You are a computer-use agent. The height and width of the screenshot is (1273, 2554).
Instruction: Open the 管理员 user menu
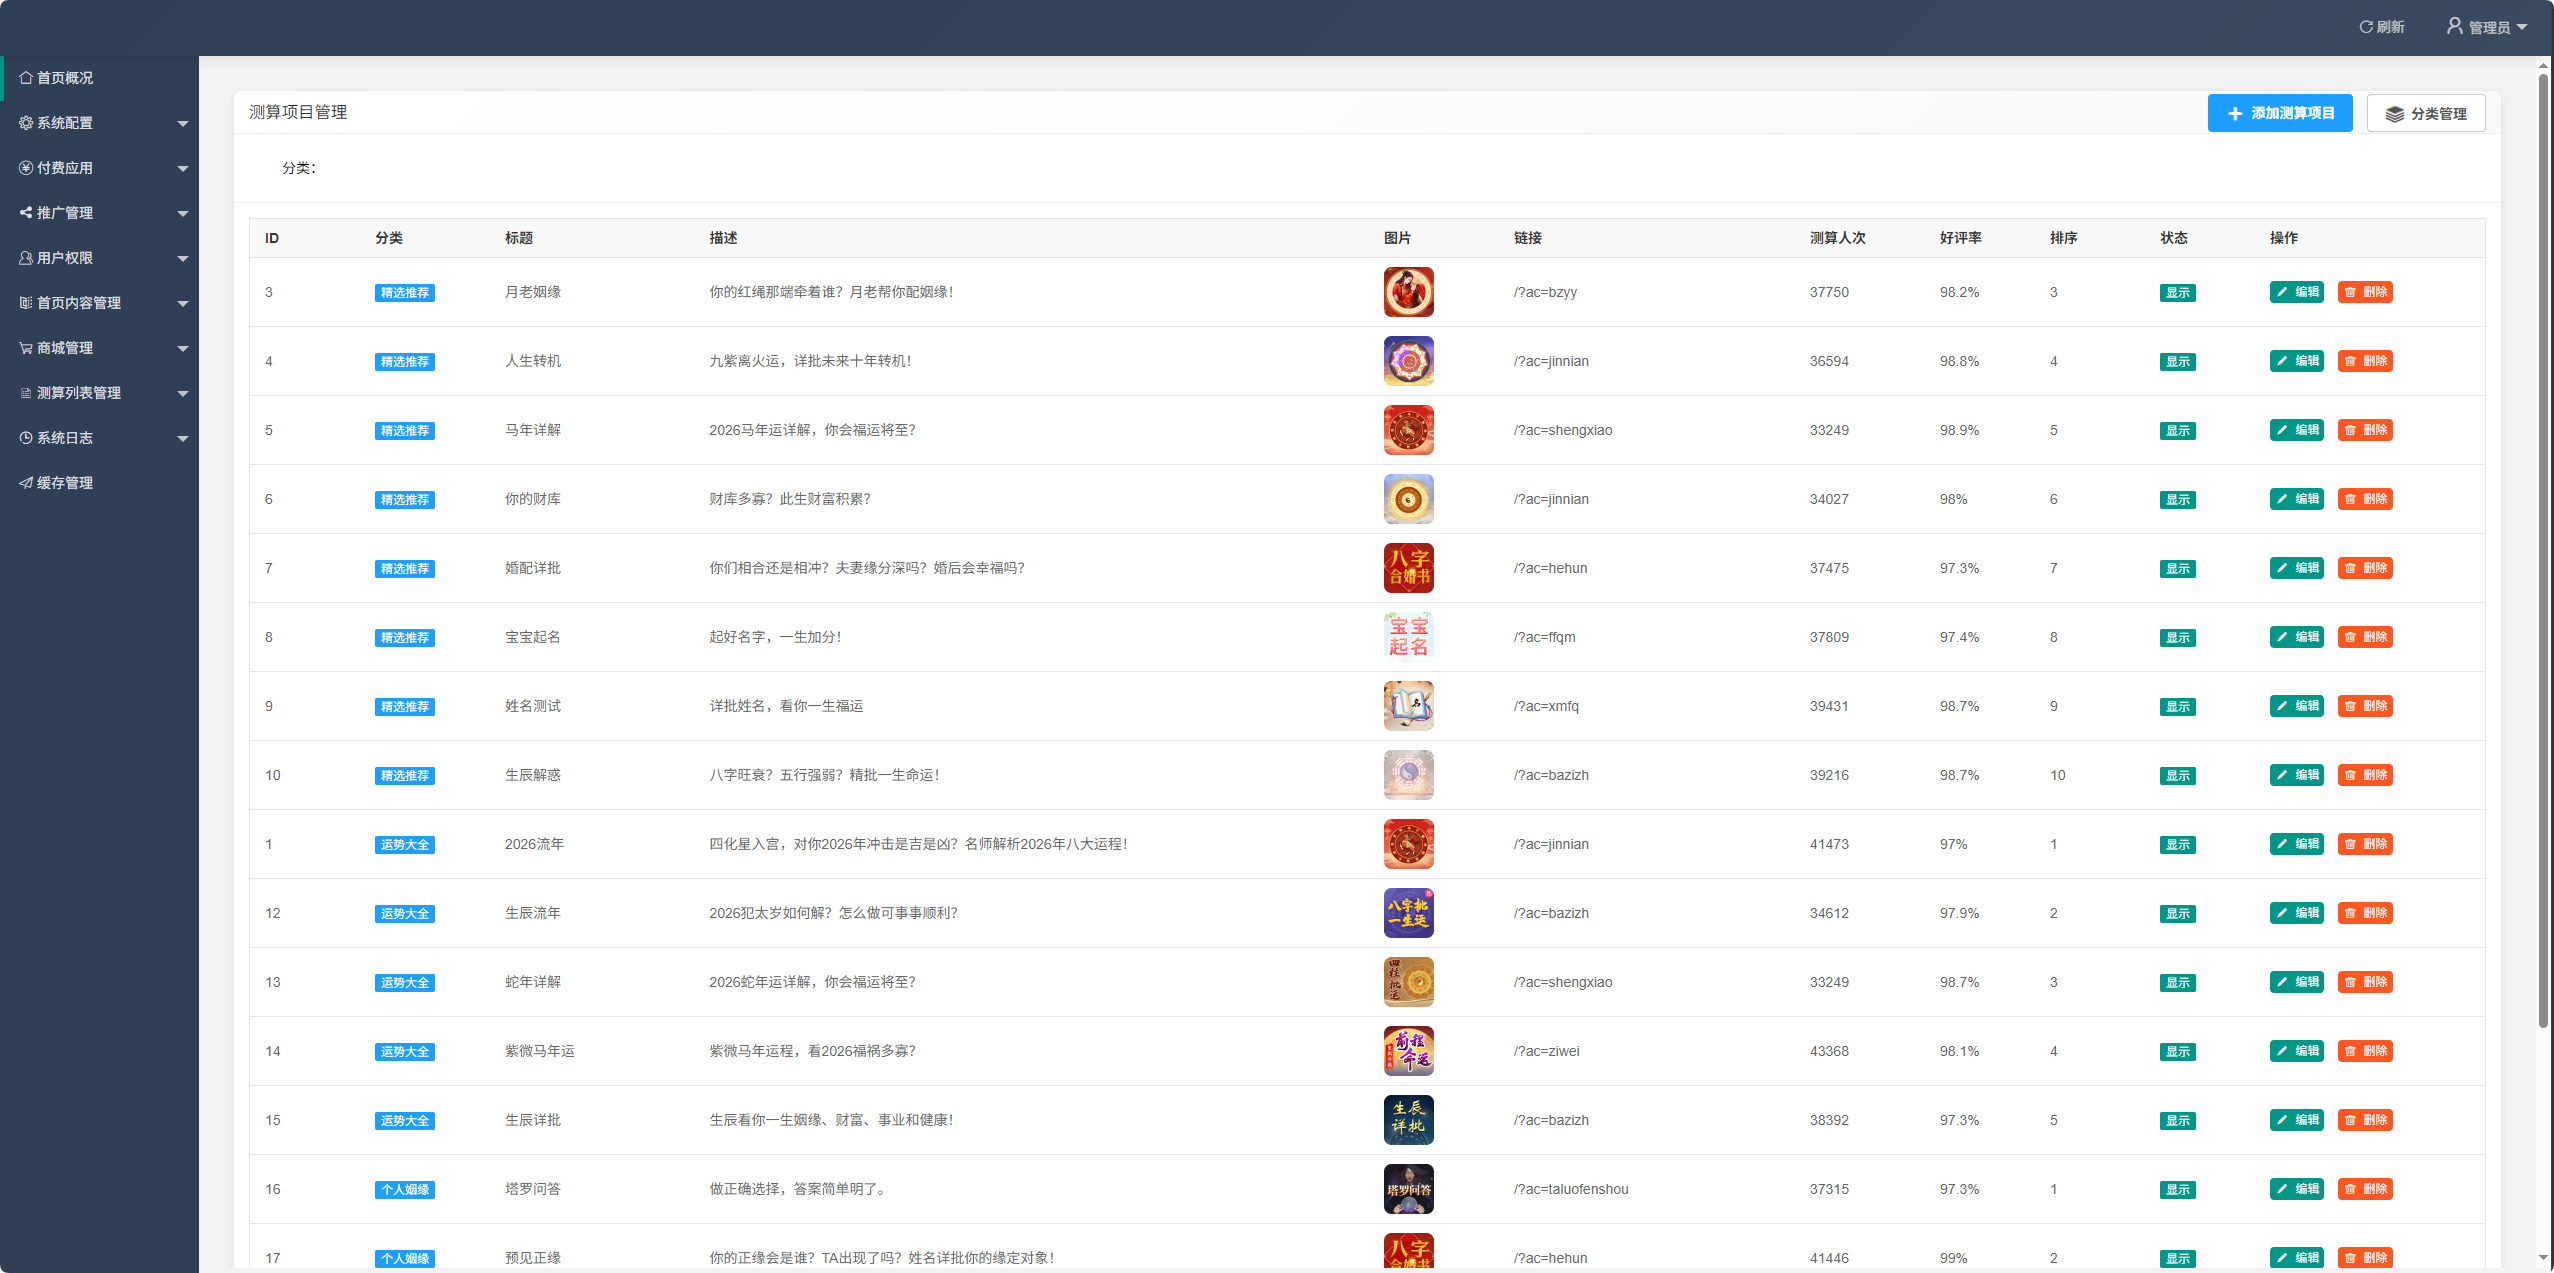(2487, 27)
